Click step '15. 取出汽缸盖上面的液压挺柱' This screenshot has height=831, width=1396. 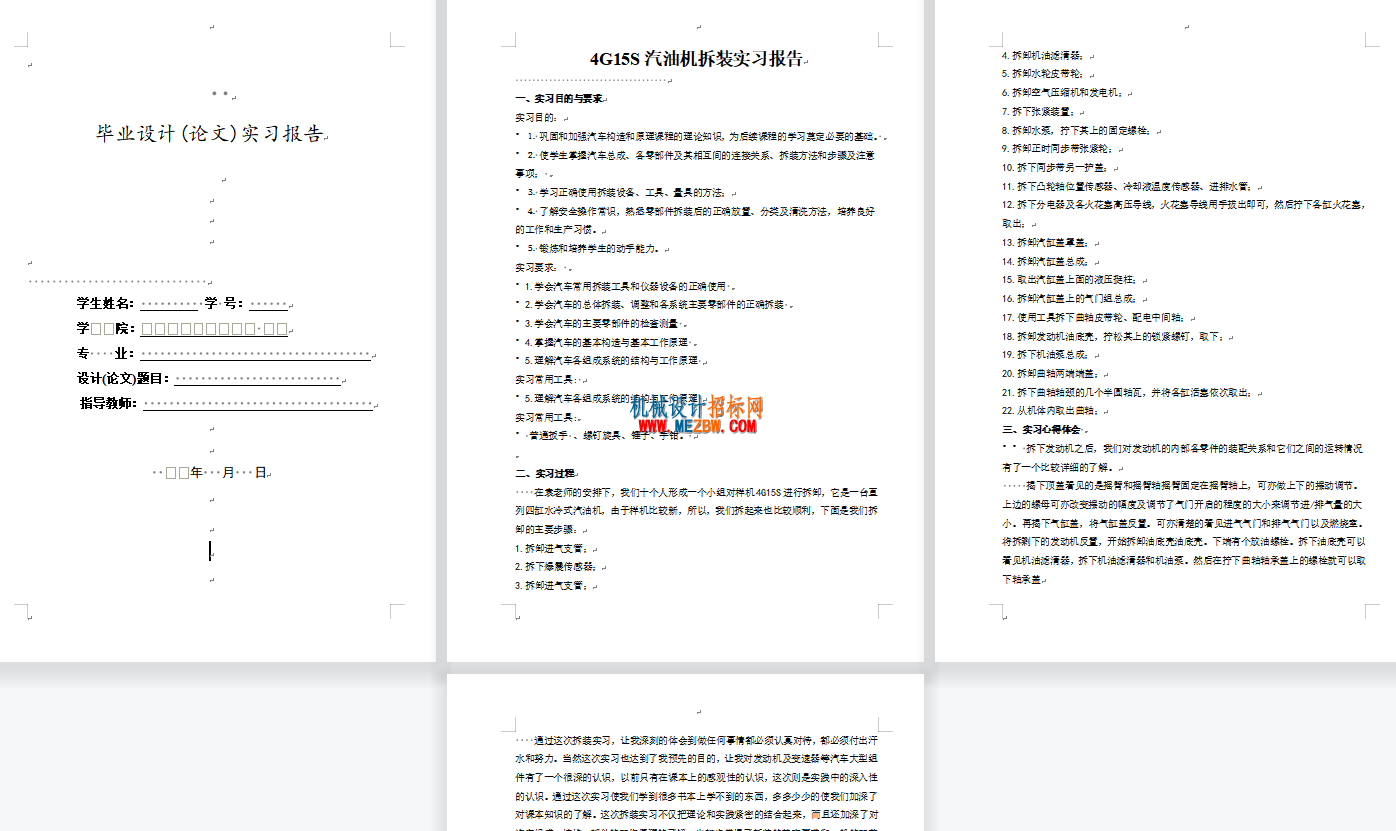coord(1069,279)
